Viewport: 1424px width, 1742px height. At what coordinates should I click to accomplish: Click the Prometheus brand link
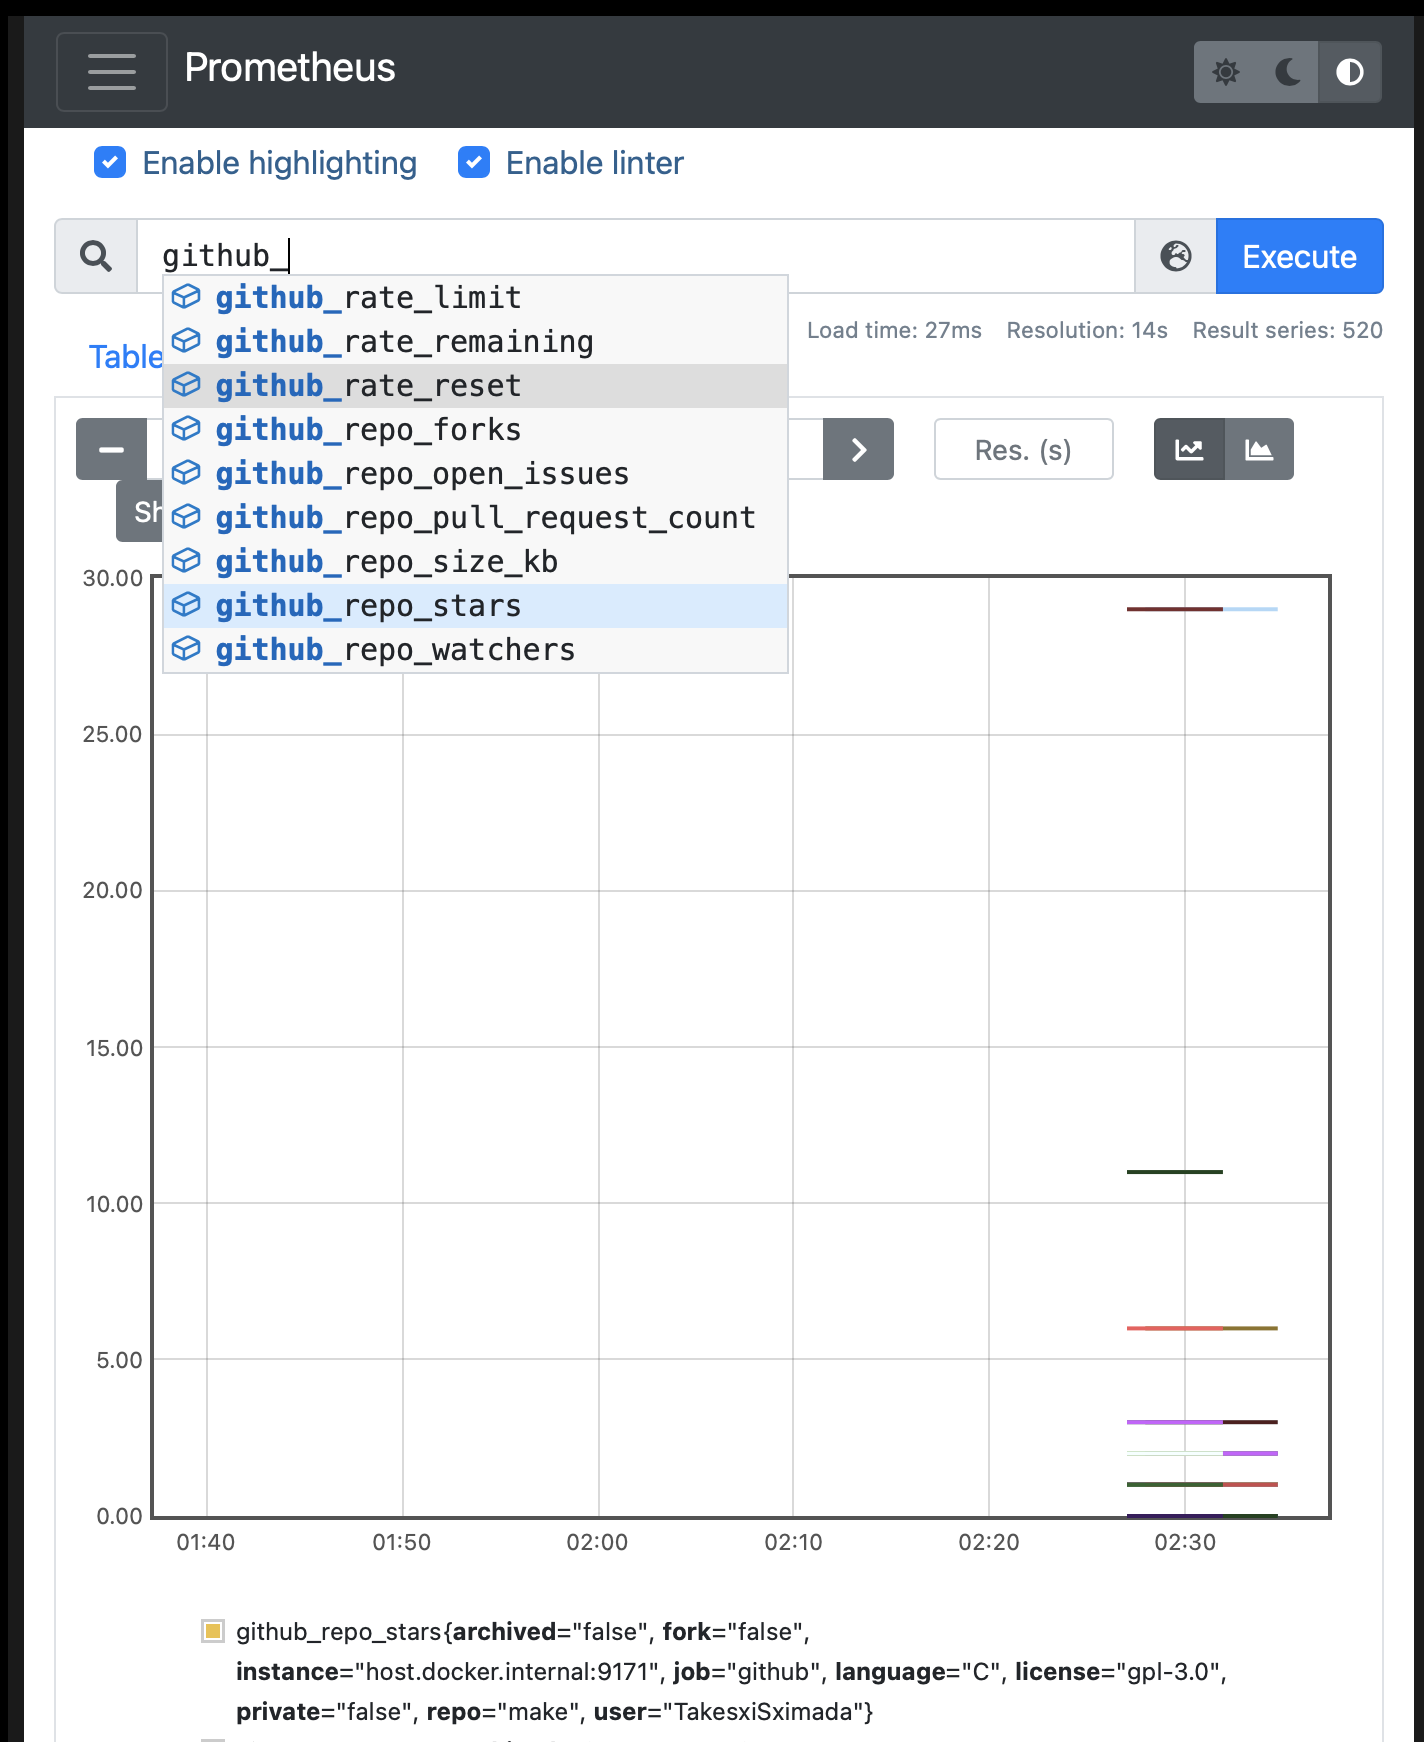click(290, 68)
